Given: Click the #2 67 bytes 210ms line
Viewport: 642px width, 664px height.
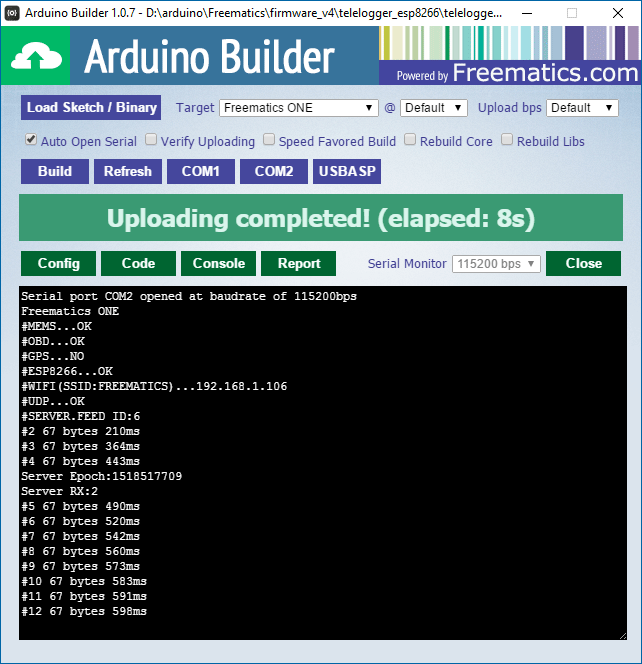Looking at the screenshot, I should point(80,432).
